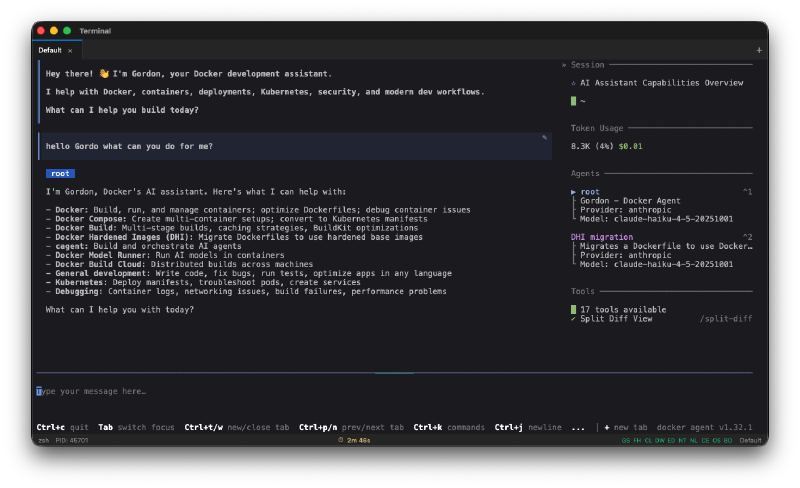Viewport: 800px width, 488px height.
Task: Click Provider: anthropic under DHI migration
Action: (626, 255)
